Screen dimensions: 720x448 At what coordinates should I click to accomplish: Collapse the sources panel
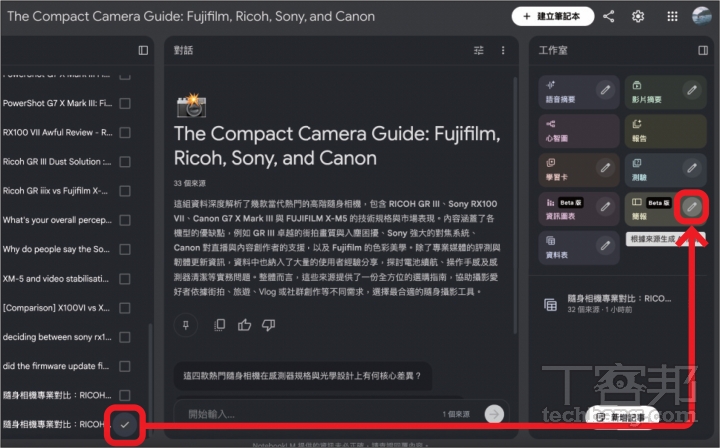point(143,50)
